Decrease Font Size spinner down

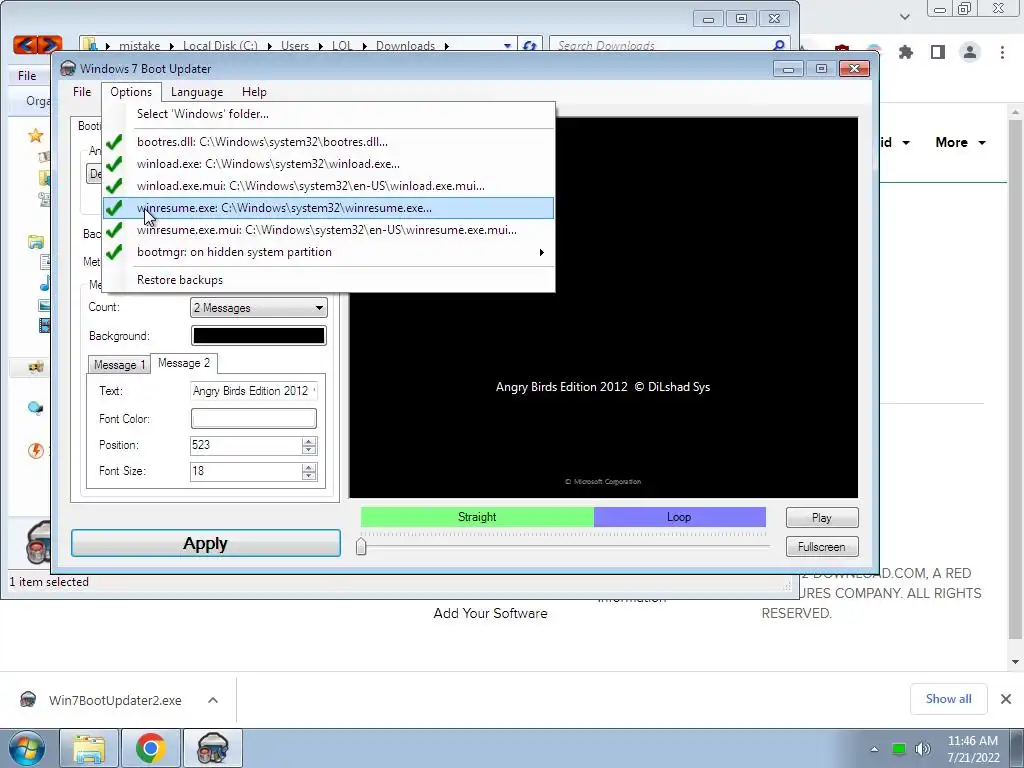pos(309,475)
